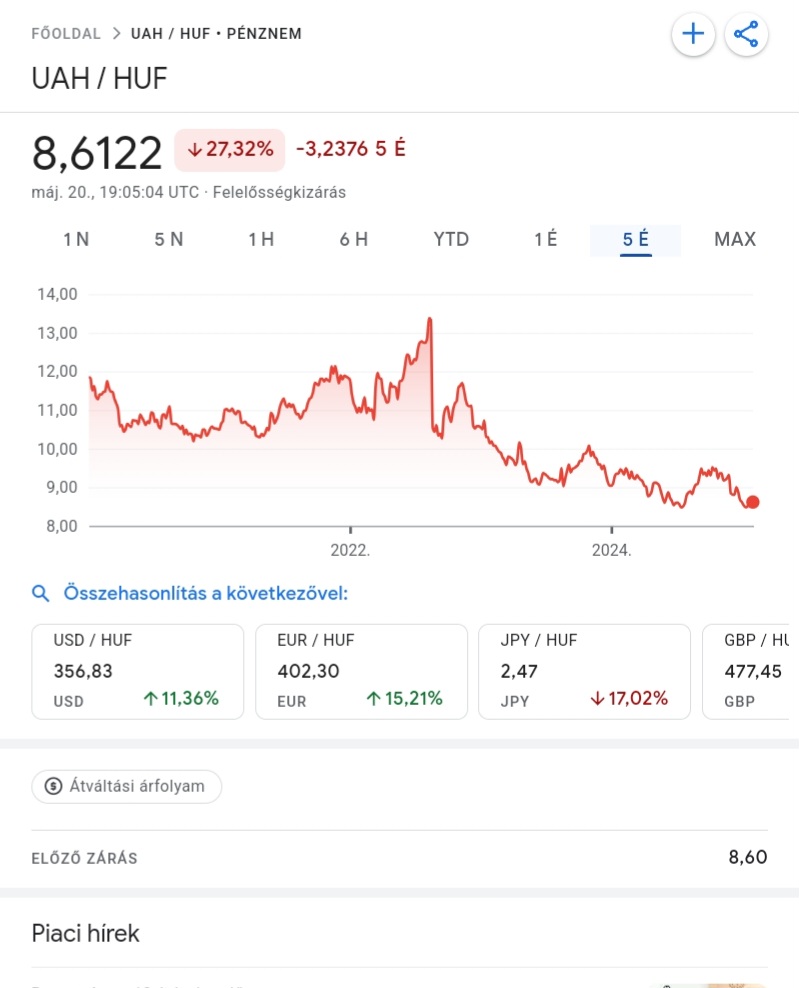This screenshot has width=799, height=988.
Task: Open the JPY / HUF comparison card
Action: (584, 672)
